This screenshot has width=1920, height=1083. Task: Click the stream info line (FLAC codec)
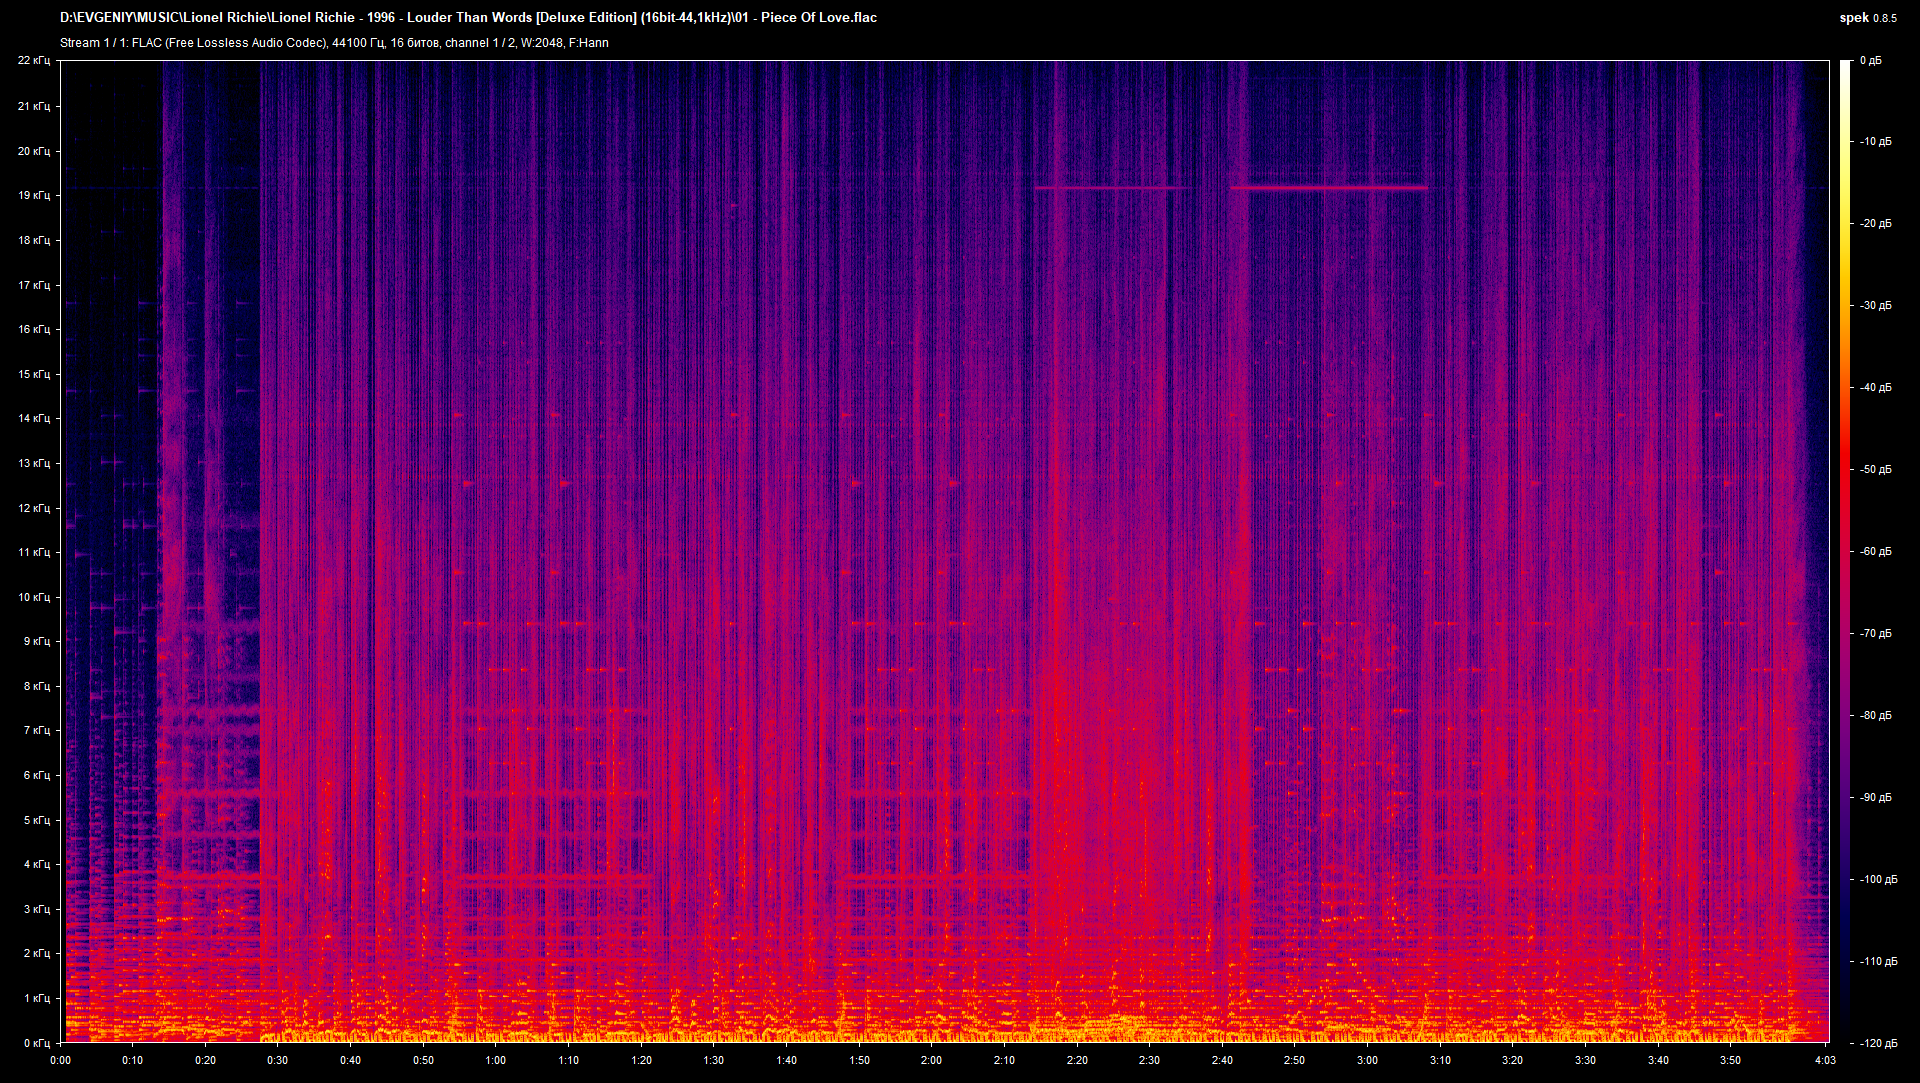coord(334,43)
